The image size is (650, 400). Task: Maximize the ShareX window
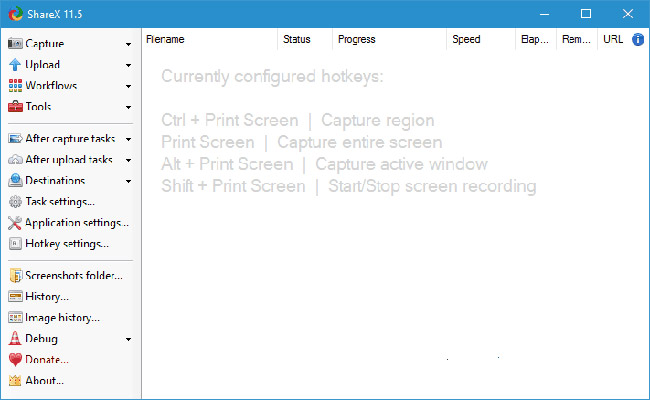click(586, 14)
